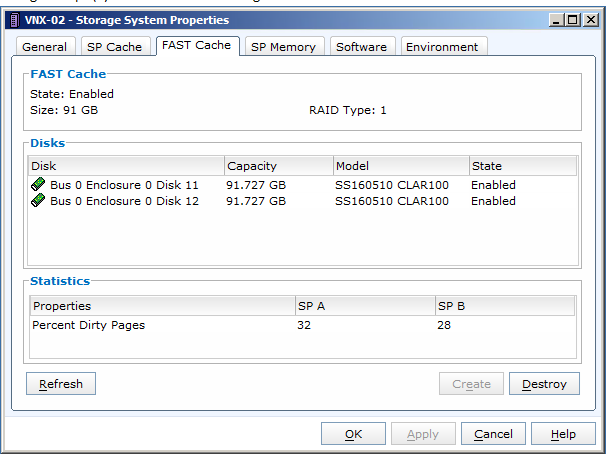Click SP A dirty pages value 32
The height and width of the screenshot is (454, 606).
point(304,325)
